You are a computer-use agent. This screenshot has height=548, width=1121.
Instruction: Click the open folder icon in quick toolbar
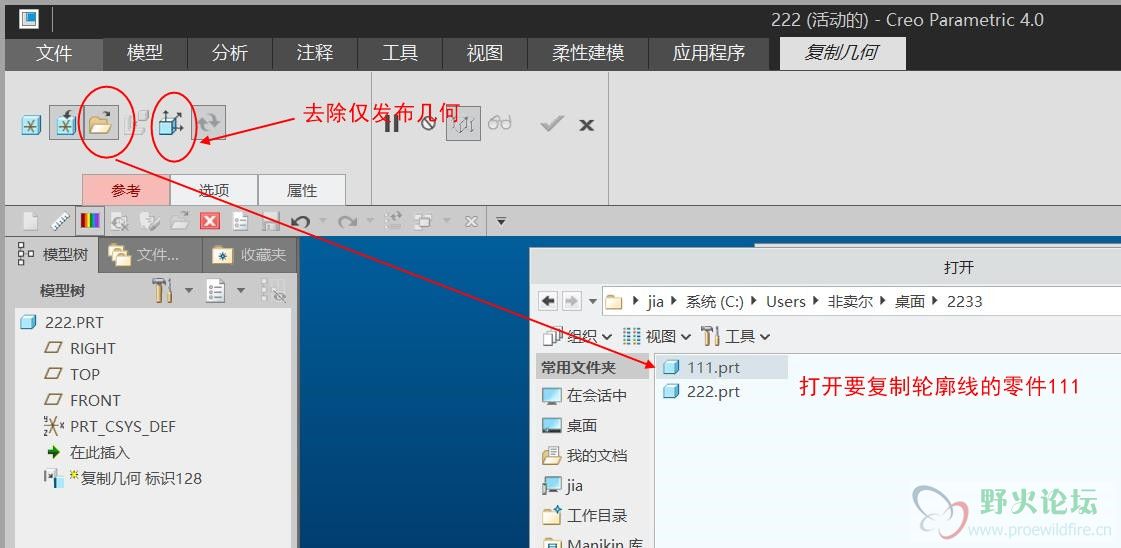pos(179,221)
